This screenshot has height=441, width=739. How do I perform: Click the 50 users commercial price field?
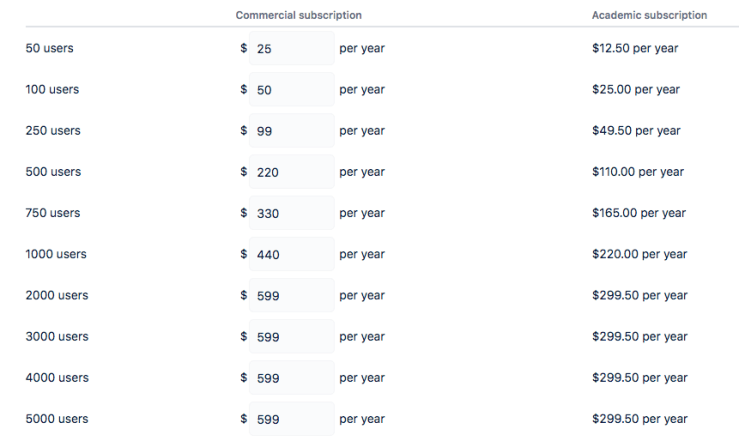click(291, 48)
